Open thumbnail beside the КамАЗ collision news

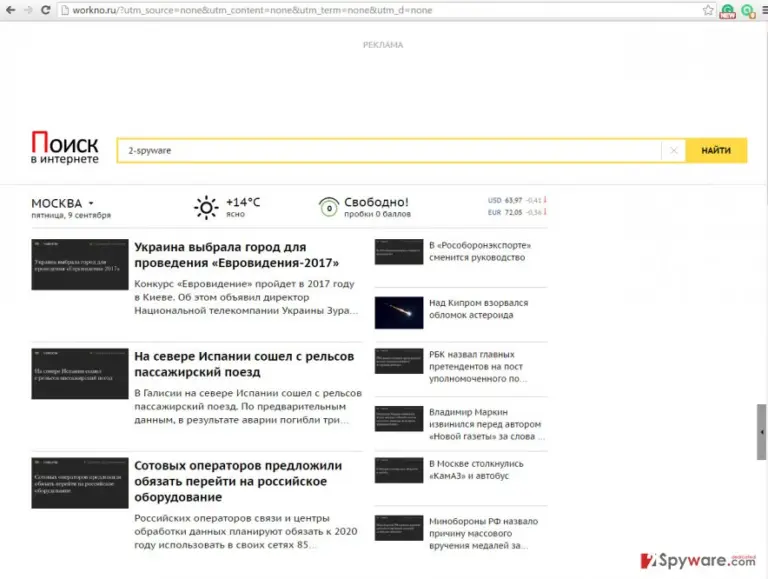399,470
